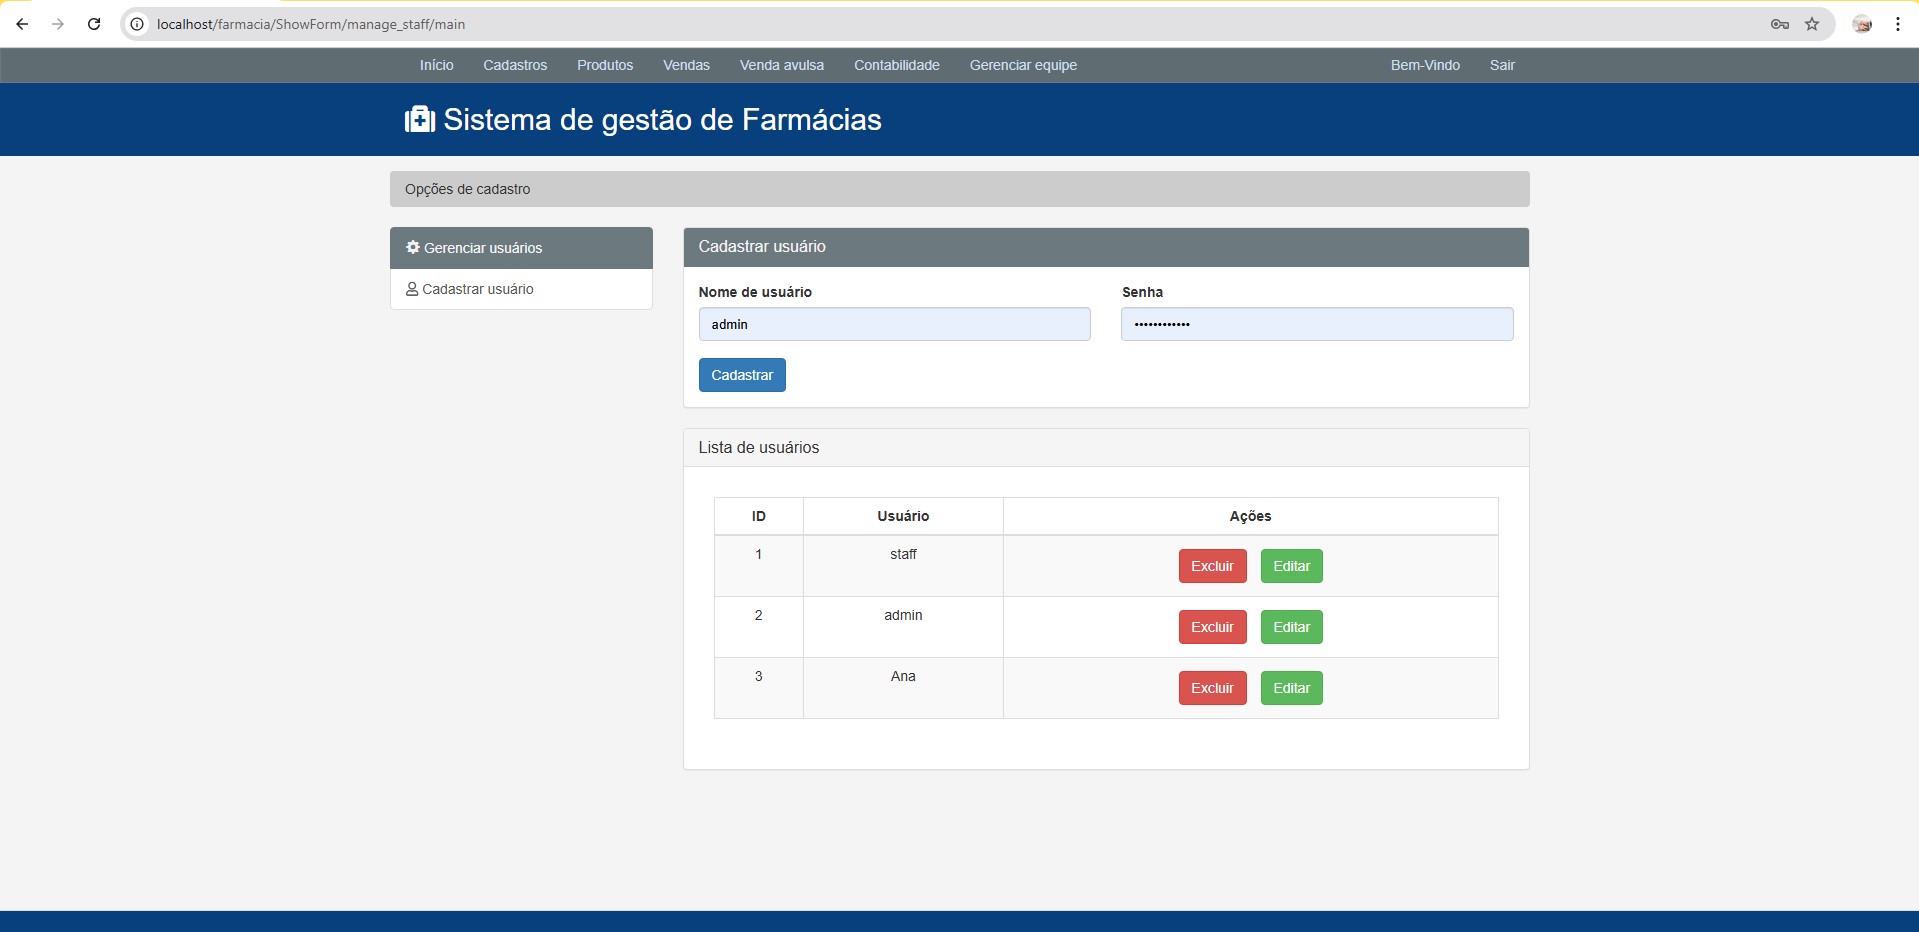The width and height of the screenshot is (1919, 932).
Task: Open the Produtos dropdown
Action: click(604, 64)
